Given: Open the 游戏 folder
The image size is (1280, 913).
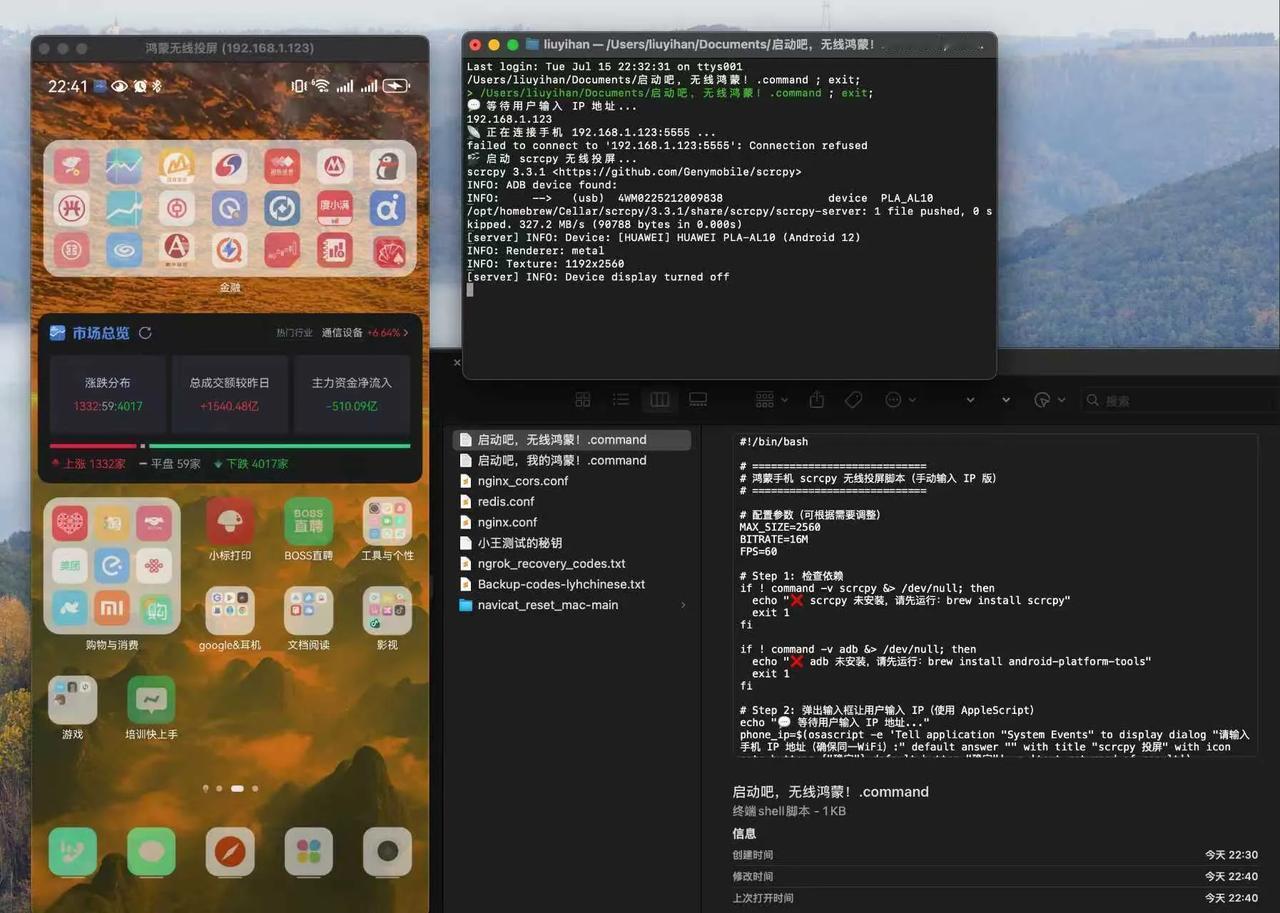Looking at the screenshot, I should pyautogui.click(x=73, y=700).
